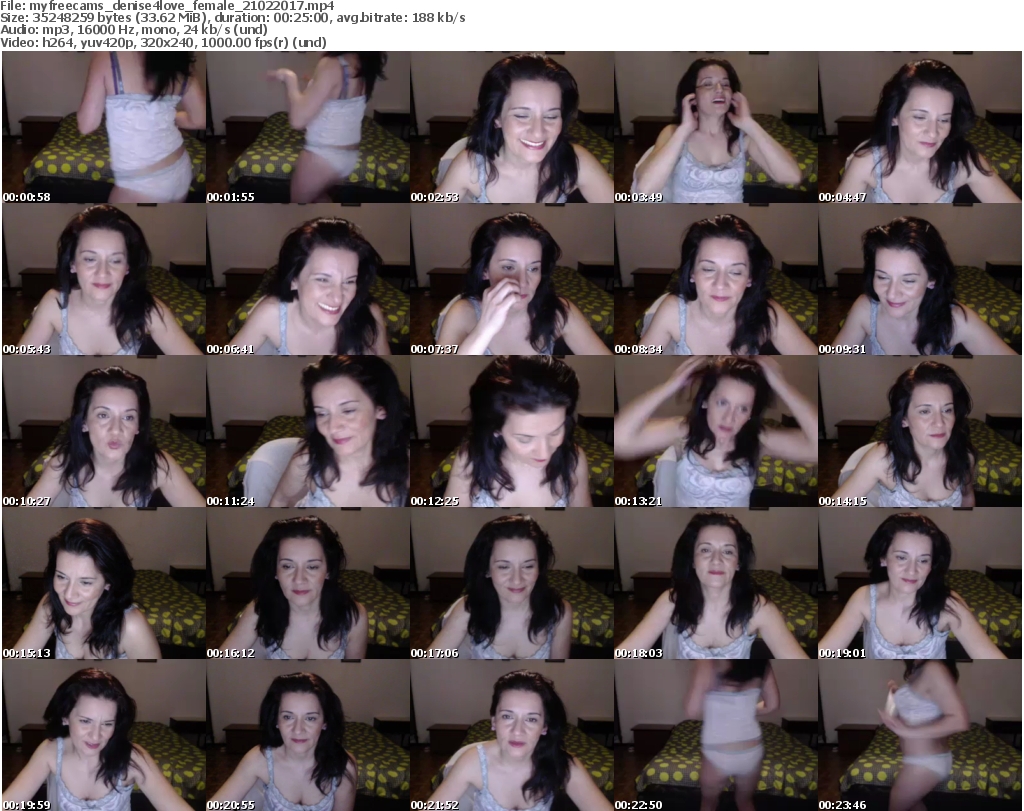1024x811 pixels.
Task: Click the 'Video: h264, yuv420p' line
Action: pos(163,42)
